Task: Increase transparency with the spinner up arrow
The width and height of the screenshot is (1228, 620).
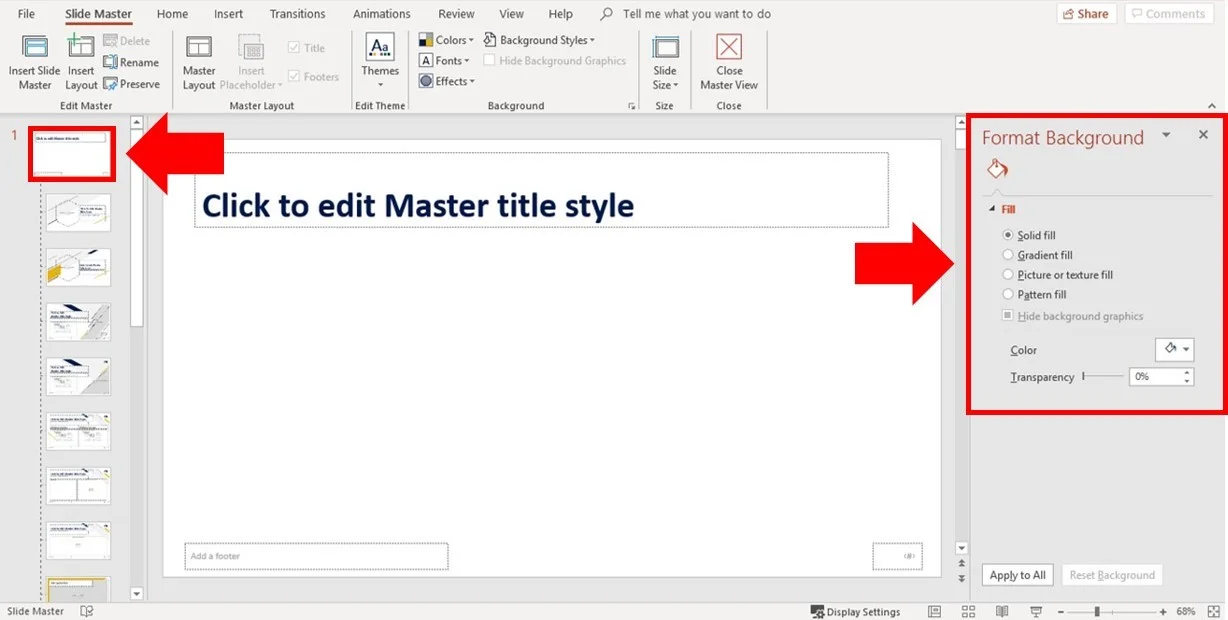Action: pyautogui.click(x=1187, y=373)
